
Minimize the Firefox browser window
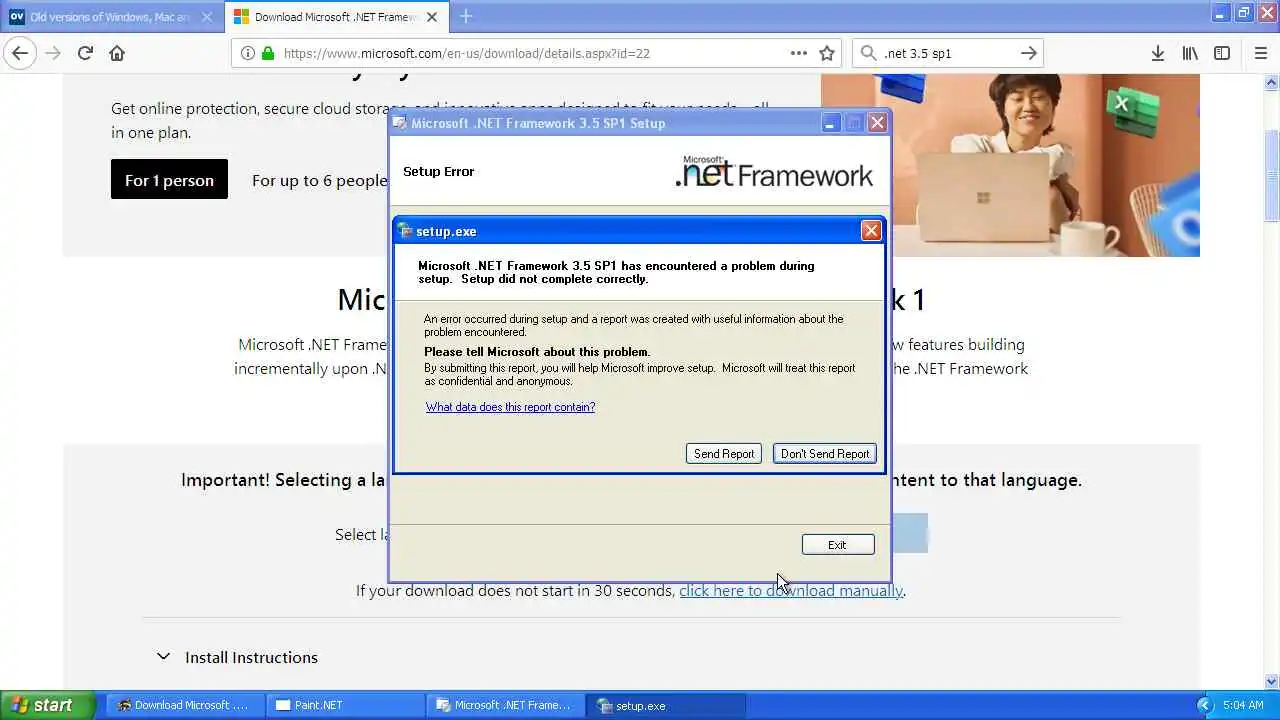tap(1220, 13)
